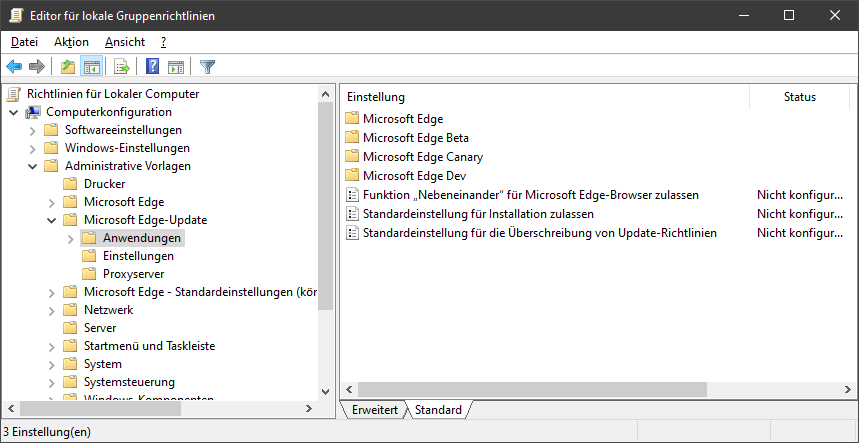Select 'Standardeinstellung für Installation zulassen' policy
859x443 pixels.
[x=478, y=214]
